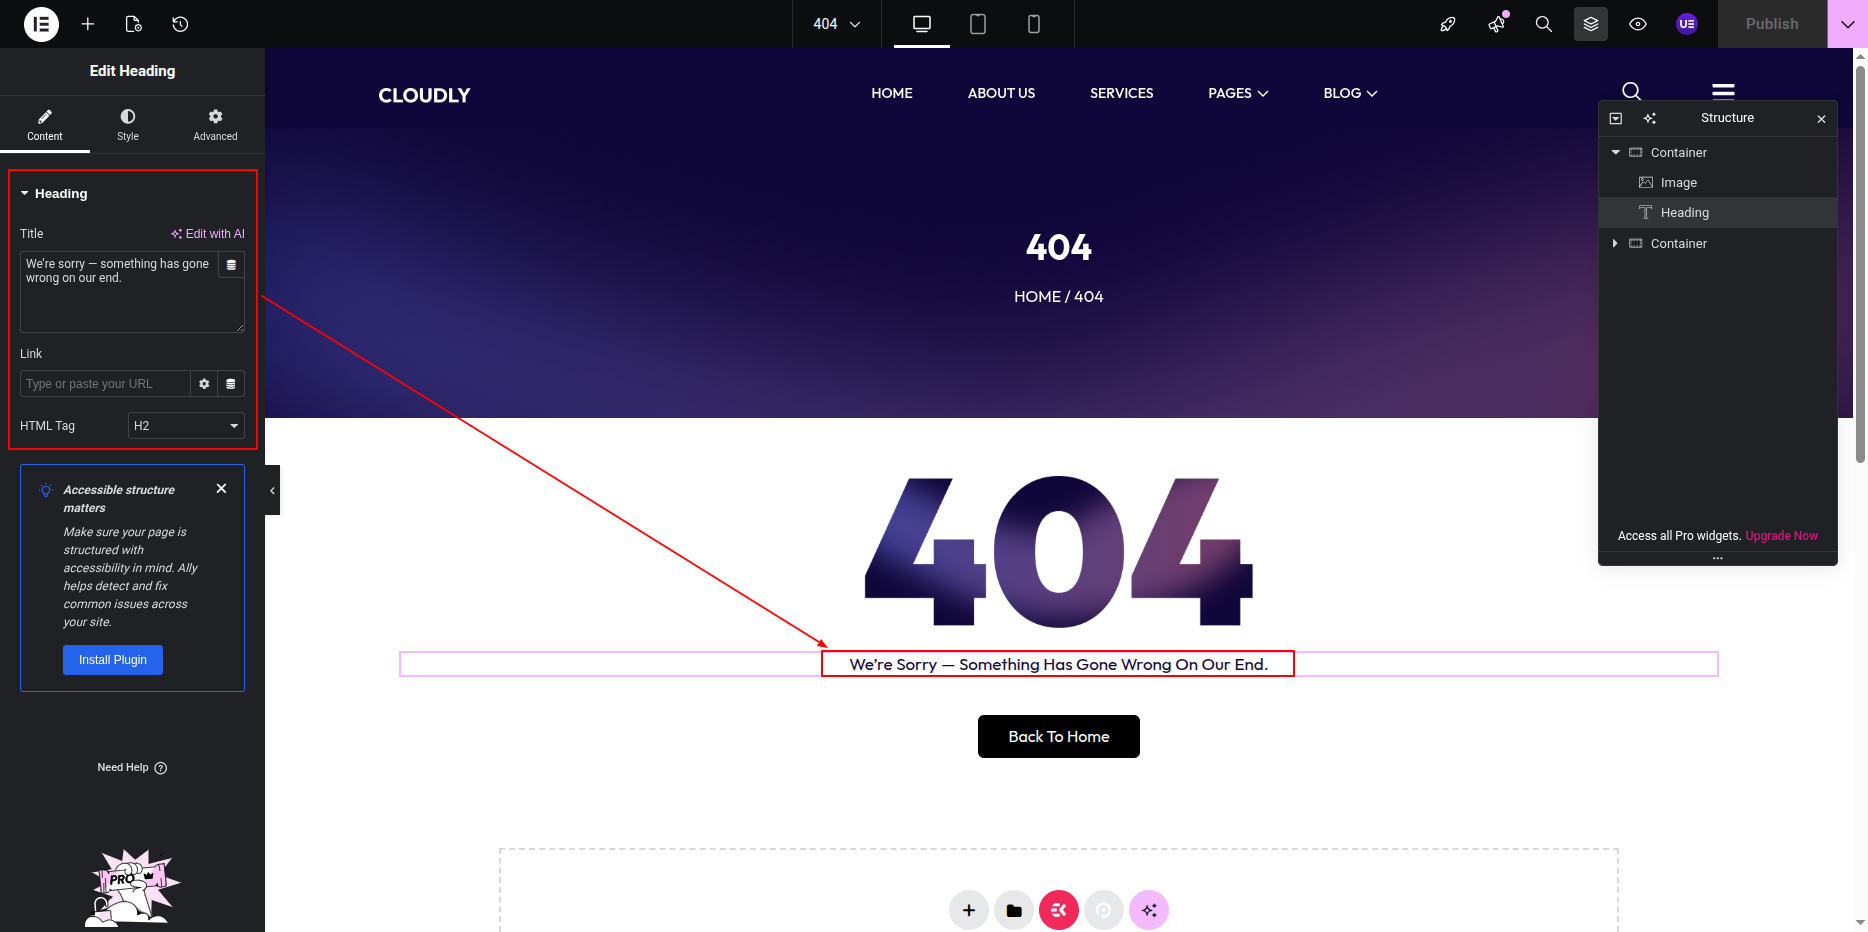This screenshot has height=932, width=1868.
Task: Click the 404 gradient image
Action: pyautogui.click(x=1059, y=552)
